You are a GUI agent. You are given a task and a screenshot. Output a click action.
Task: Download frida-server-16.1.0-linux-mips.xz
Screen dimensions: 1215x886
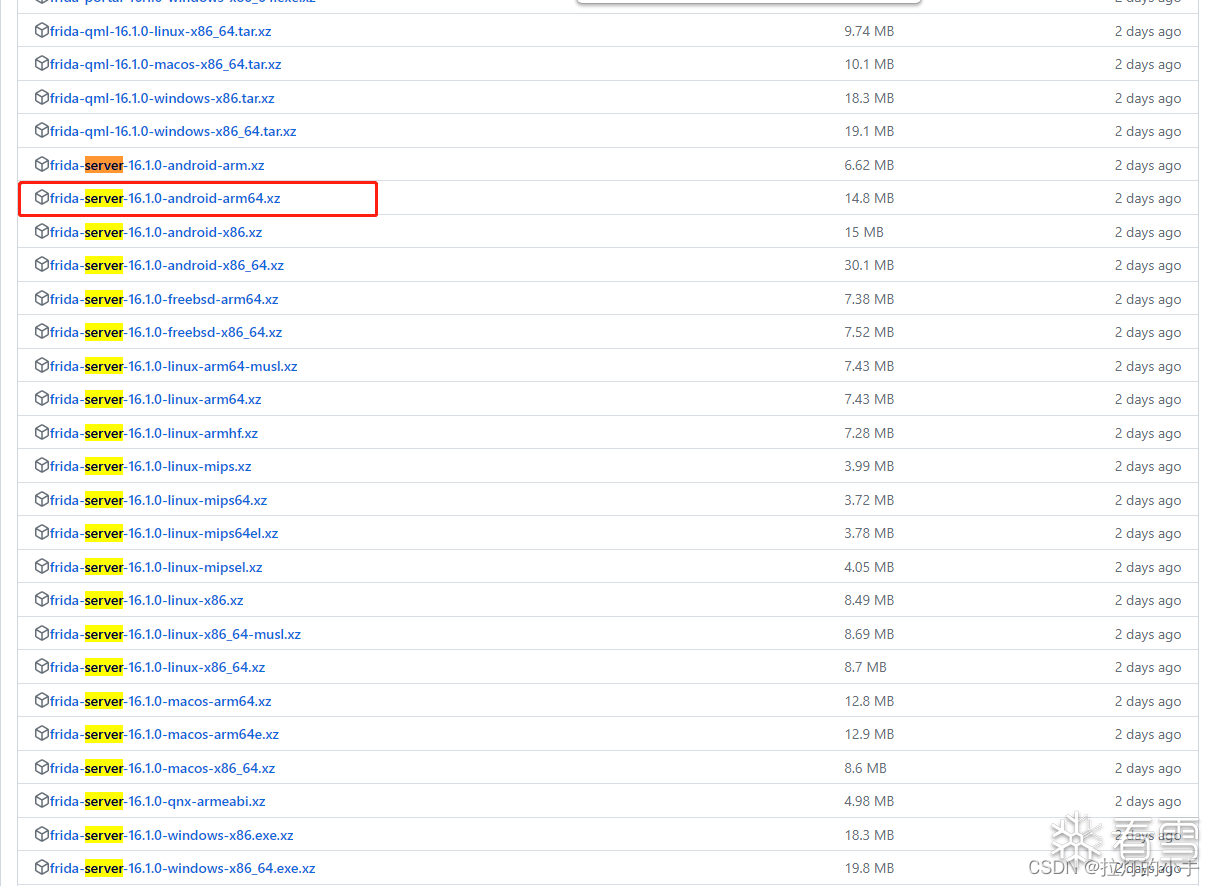click(x=151, y=466)
